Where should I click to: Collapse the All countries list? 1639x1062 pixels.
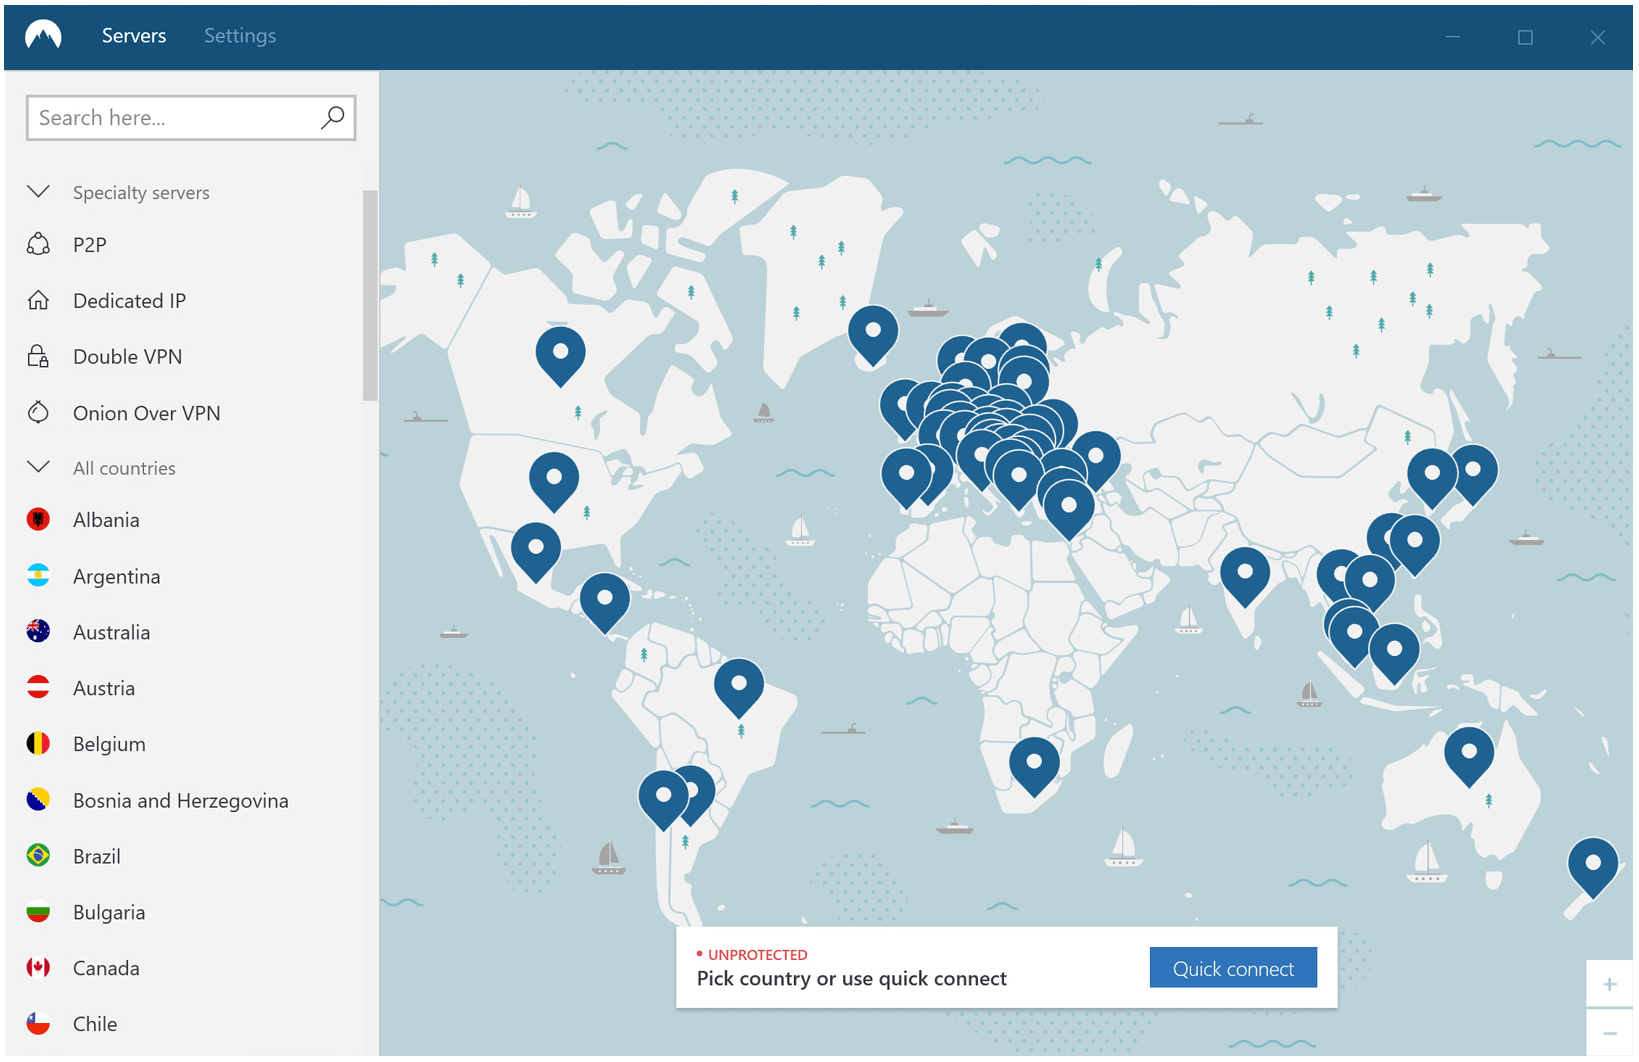click(x=38, y=467)
